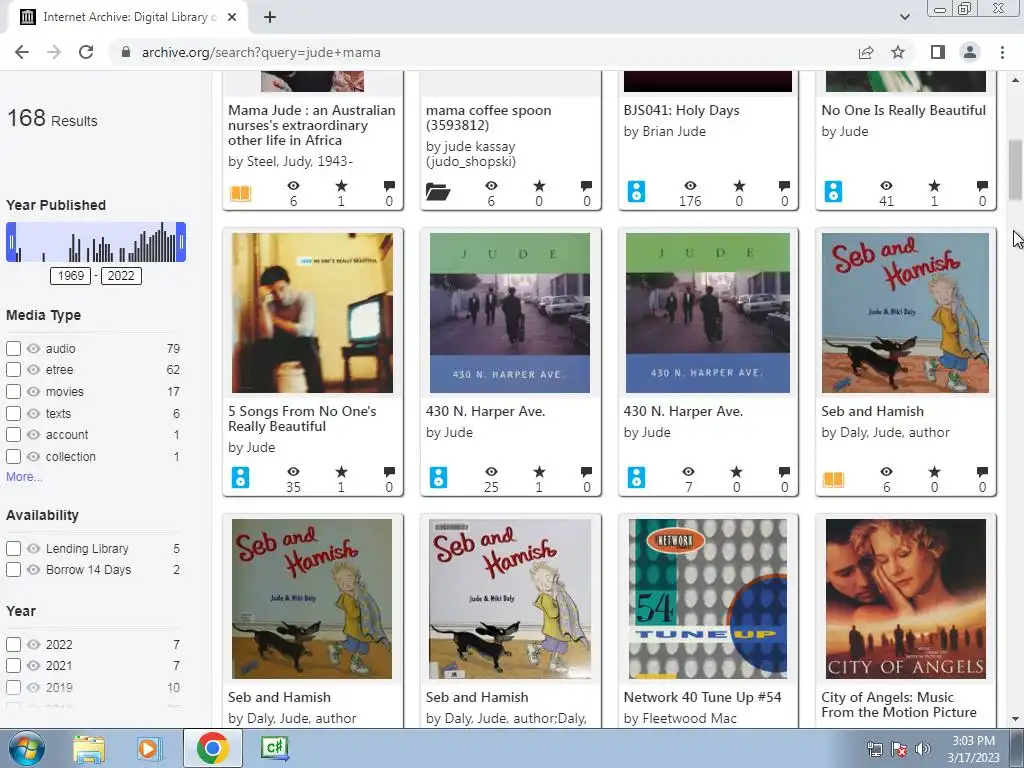
Task: Click the favorites star on the Mama Jude card
Action: pos(342,186)
